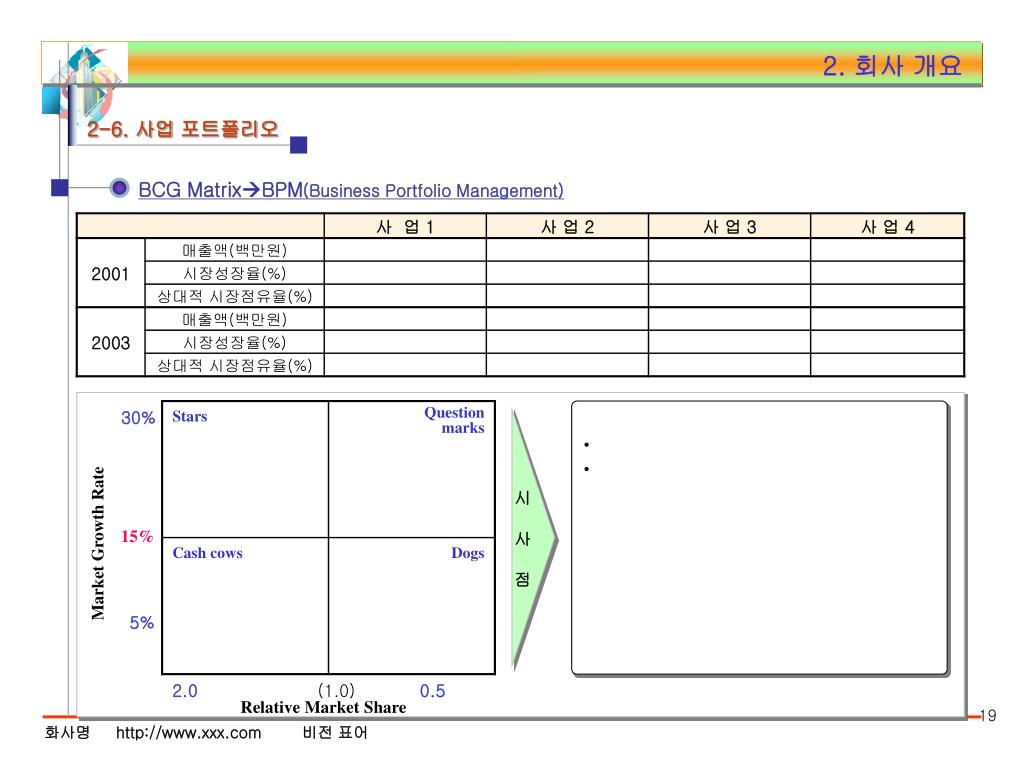Open the BCG Matrix→BPM underlined link
1024x768 pixels.
click(351, 190)
